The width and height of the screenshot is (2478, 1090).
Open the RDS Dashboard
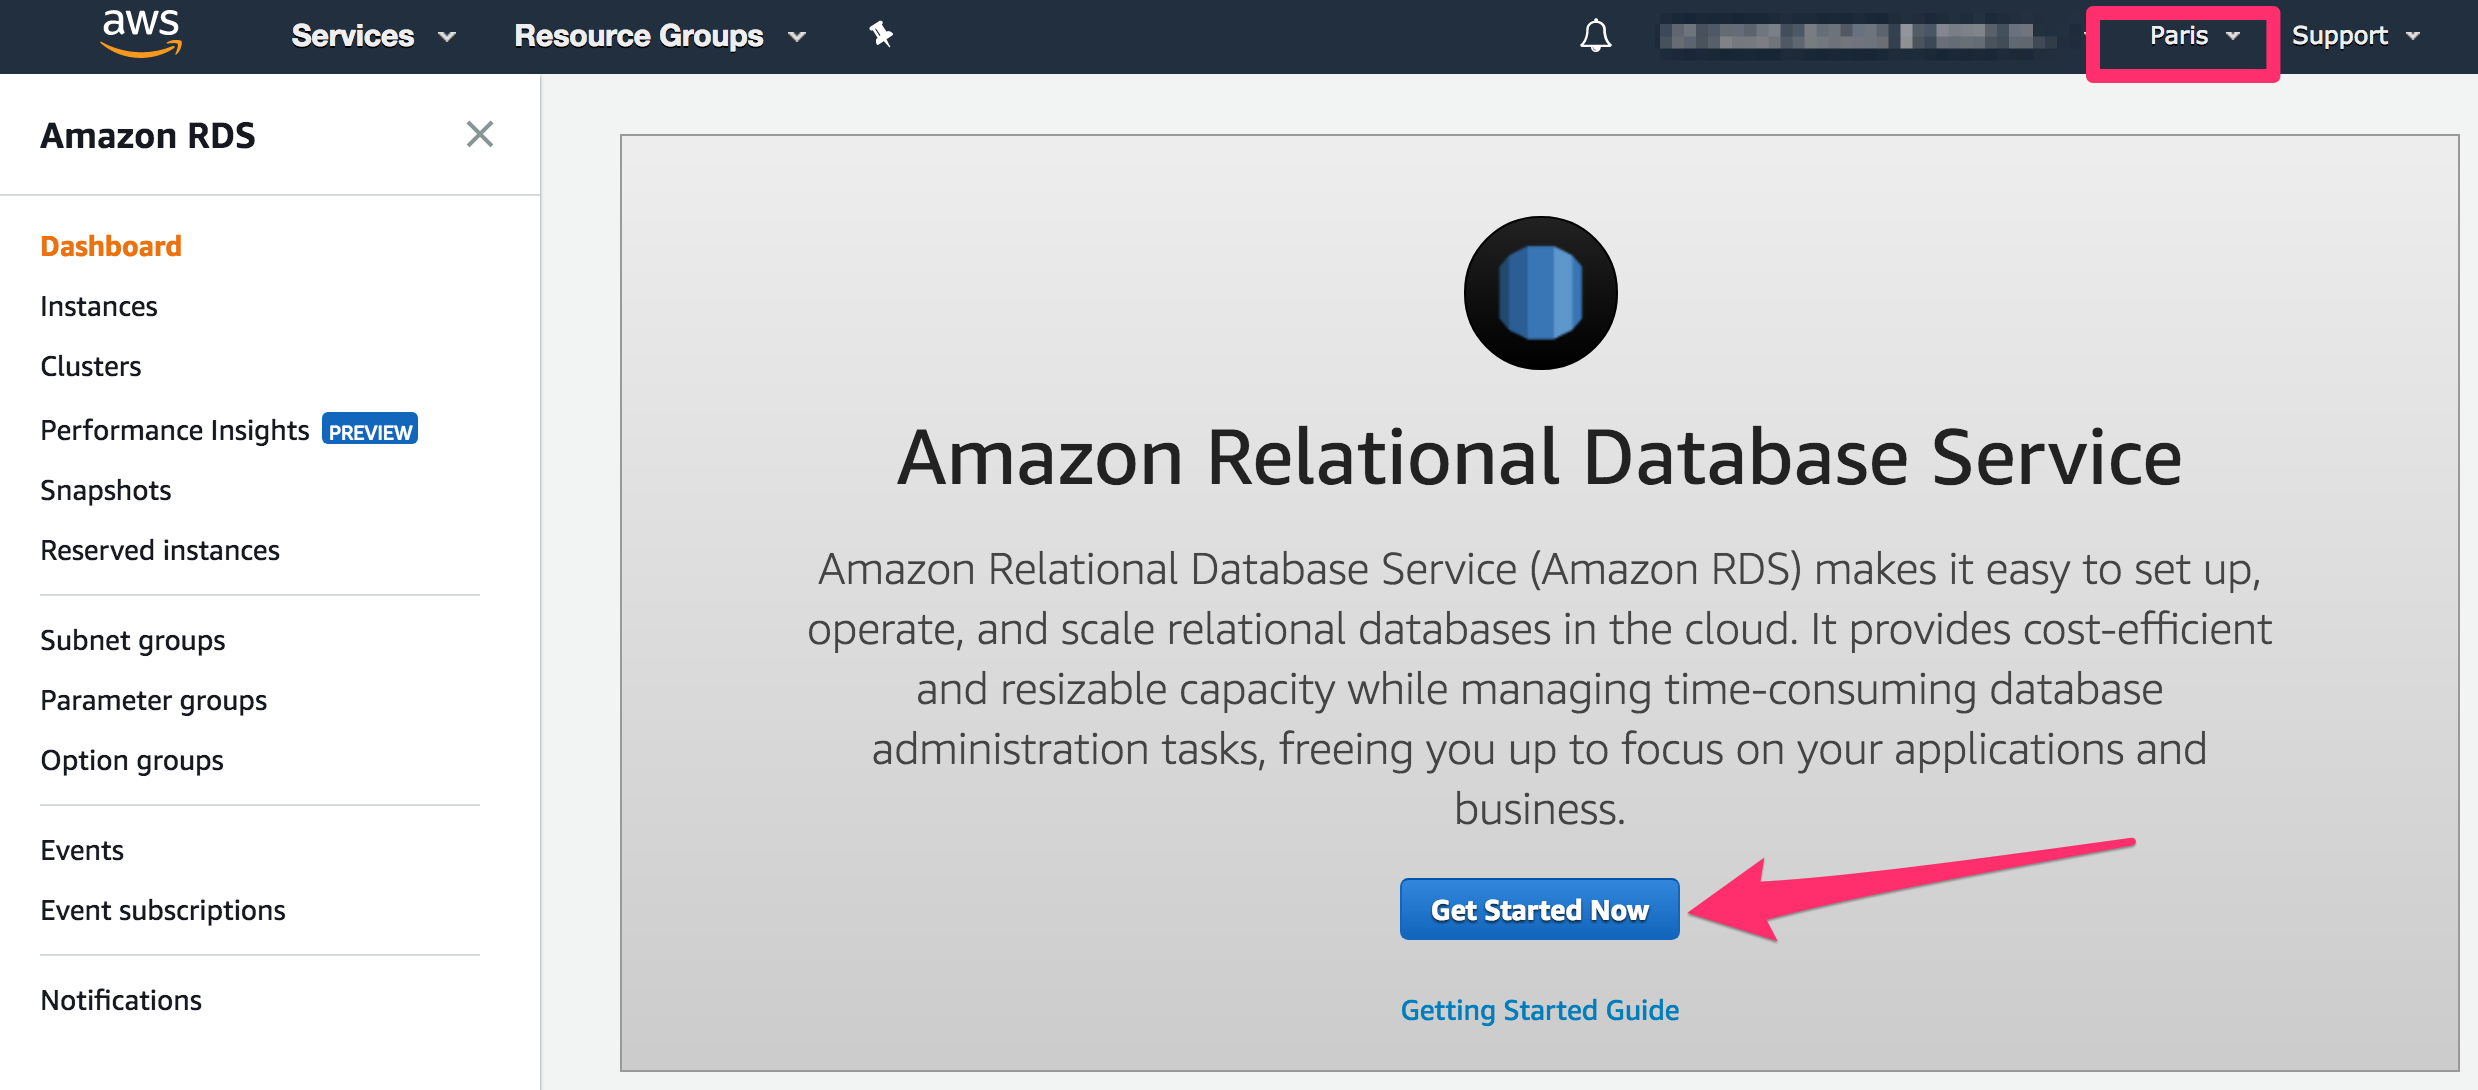point(110,245)
